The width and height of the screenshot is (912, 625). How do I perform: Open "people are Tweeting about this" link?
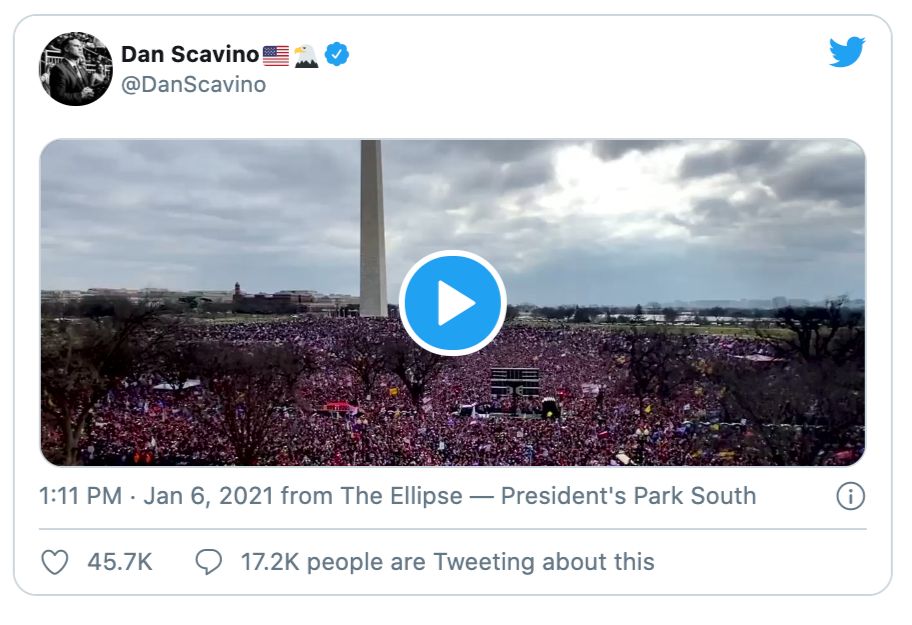[480, 562]
